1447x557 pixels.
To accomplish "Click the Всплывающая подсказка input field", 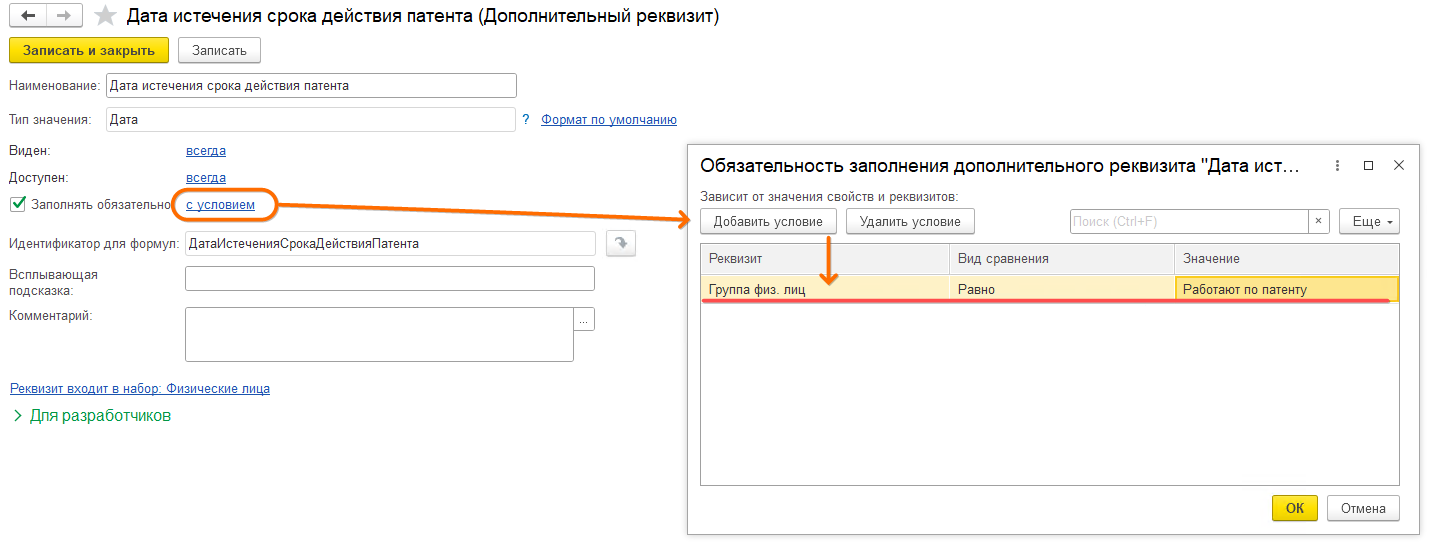I will [390, 278].
